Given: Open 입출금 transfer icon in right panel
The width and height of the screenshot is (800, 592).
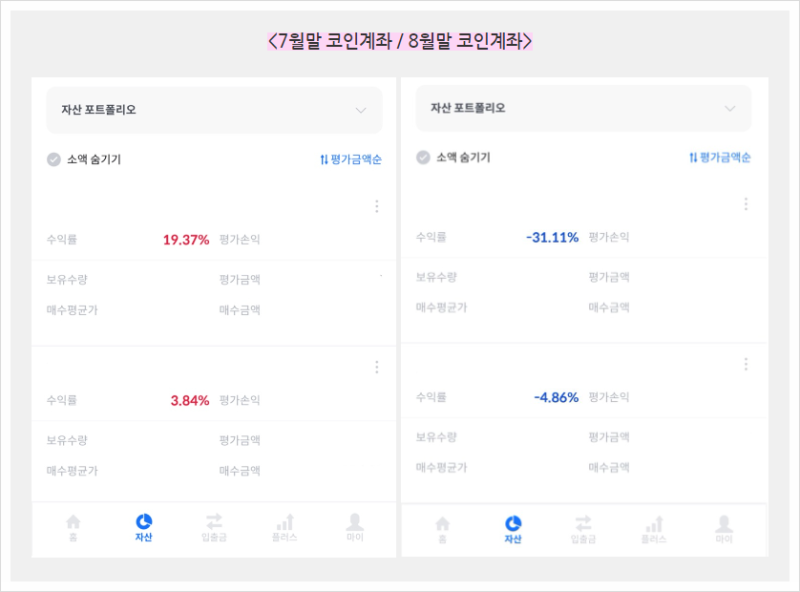Looking at the screenshot, I should click(583, 524).
